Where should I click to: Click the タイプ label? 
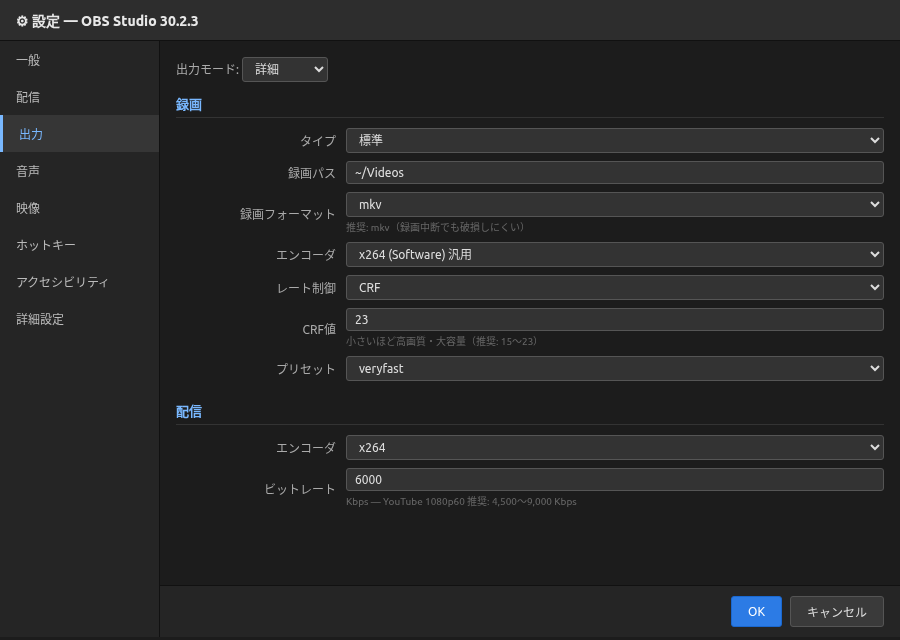317,141
